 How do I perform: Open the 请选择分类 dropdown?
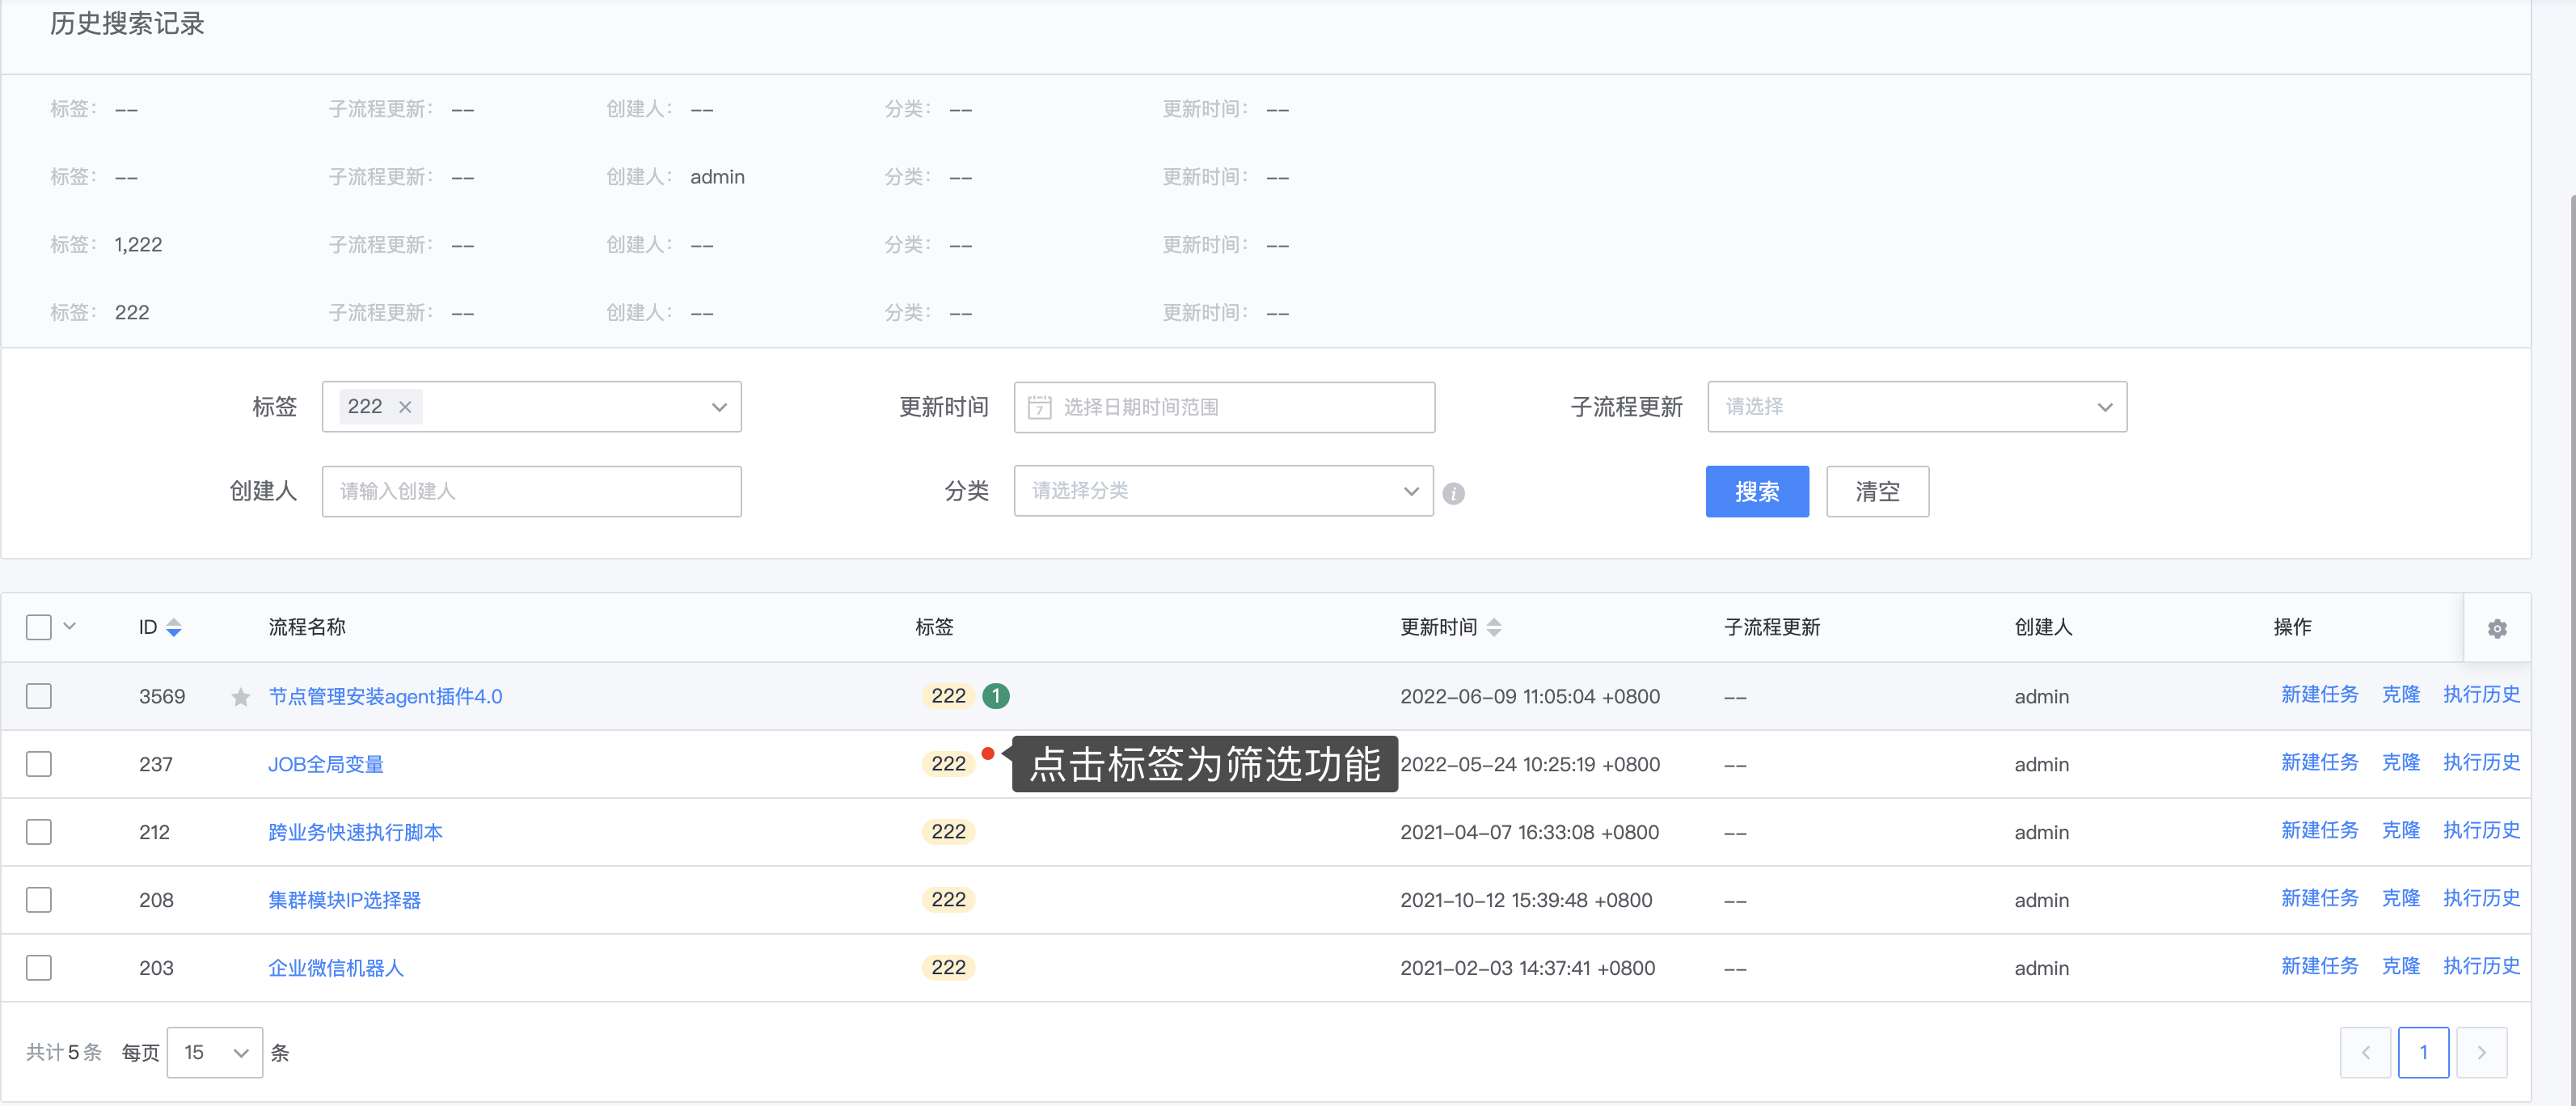[x=1222, y=491]
